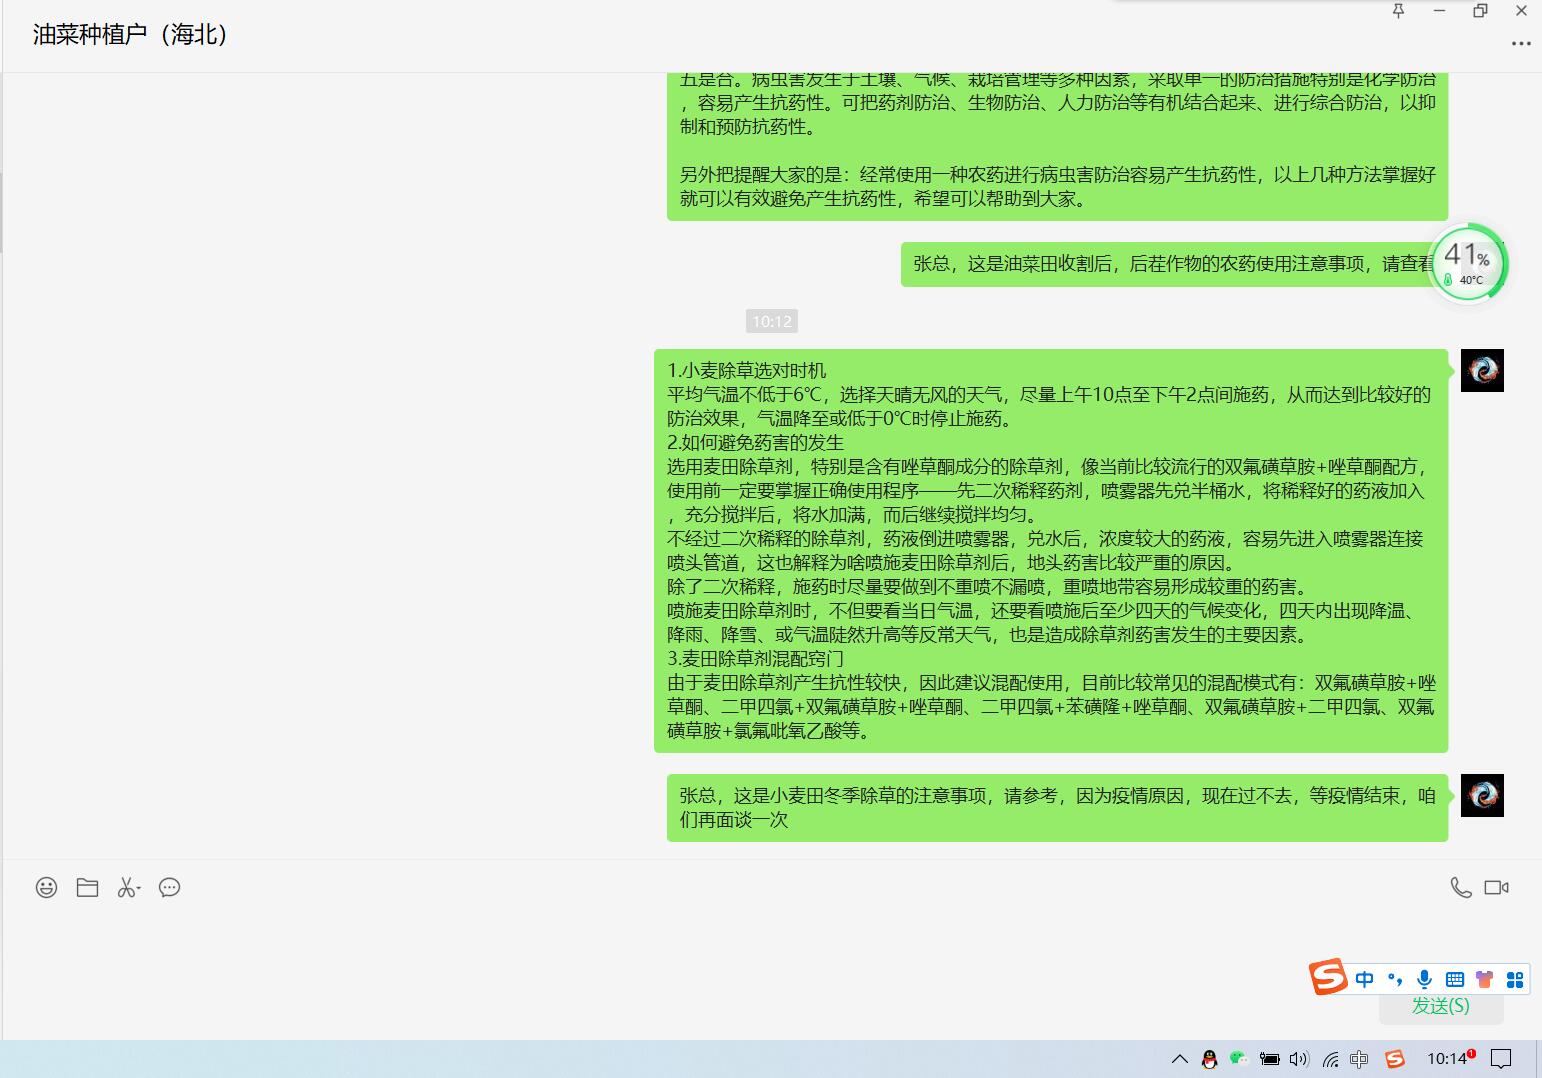Open WeChat tray icon
Viewport: 1542px width, 1078px height.
[x=1239, y=1059]
